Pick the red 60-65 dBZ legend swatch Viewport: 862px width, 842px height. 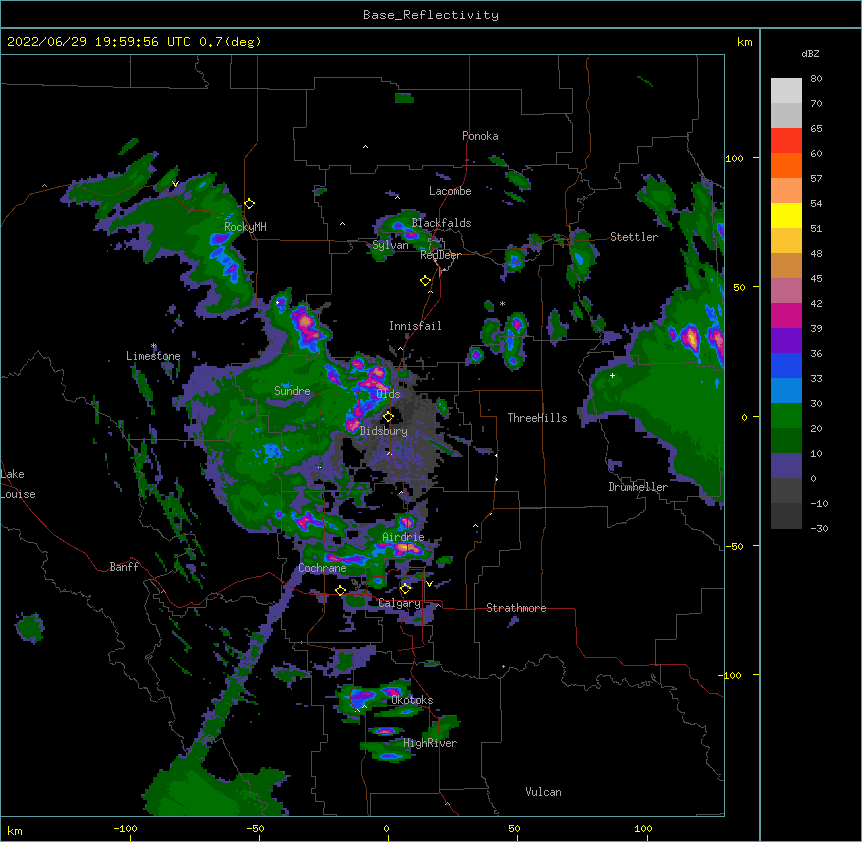click(786, 141)
